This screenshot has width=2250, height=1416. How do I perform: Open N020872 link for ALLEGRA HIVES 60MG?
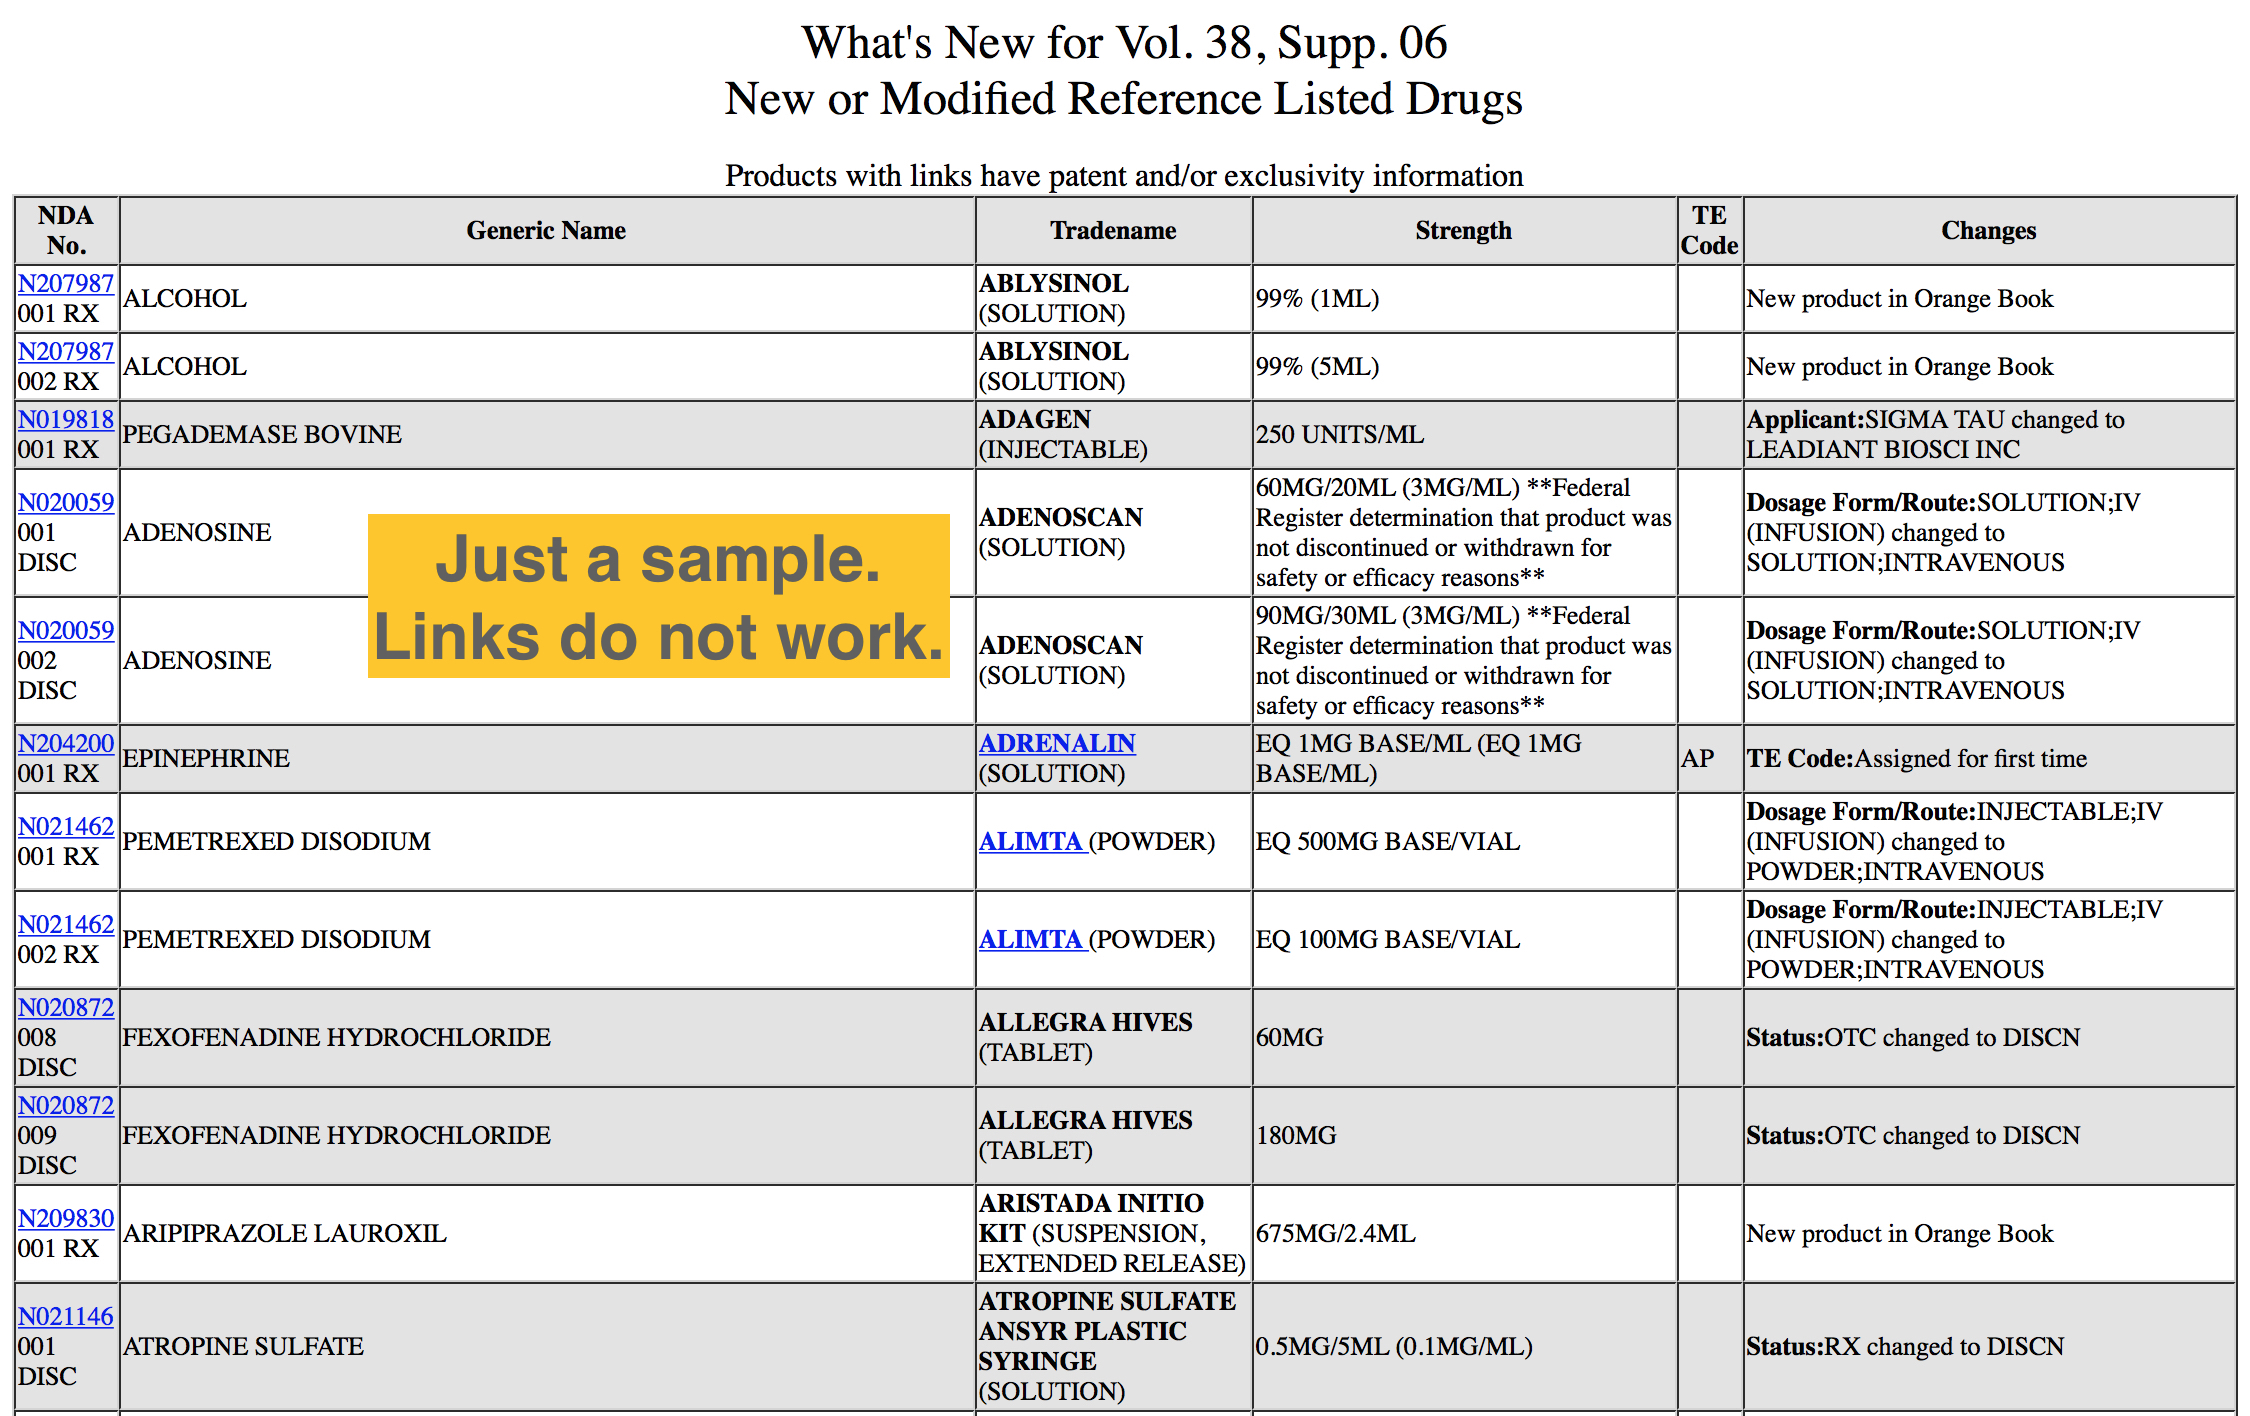[66, 1007]
